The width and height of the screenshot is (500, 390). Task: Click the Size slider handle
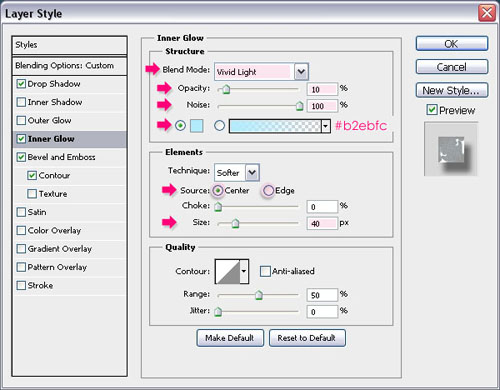pos(235,223)
